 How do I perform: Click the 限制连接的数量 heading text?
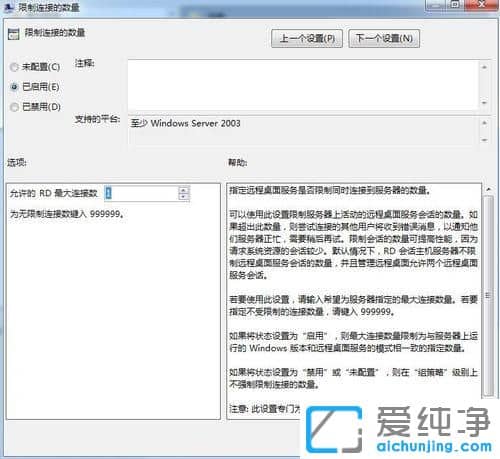(55, 33)
